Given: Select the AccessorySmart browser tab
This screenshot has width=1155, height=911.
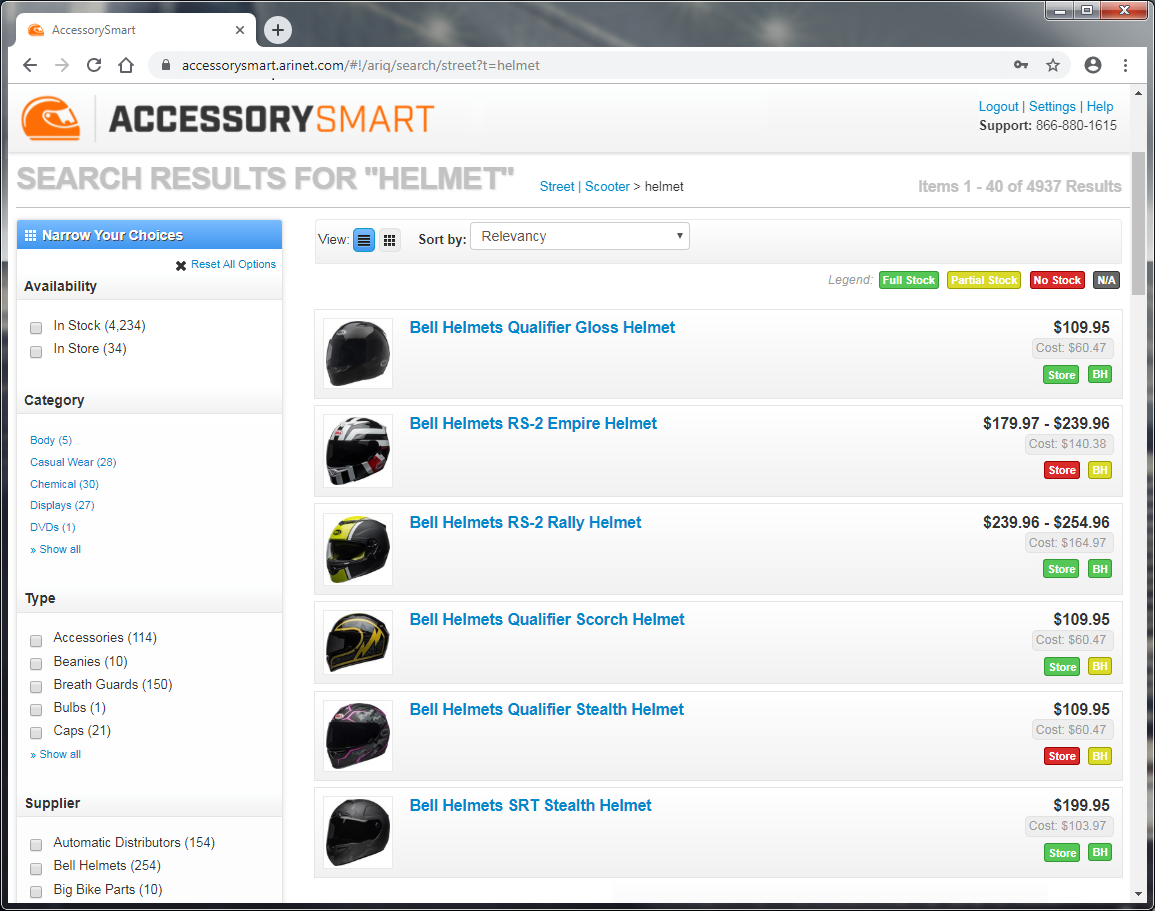Looking at the screenshot, I should [136, 30].
